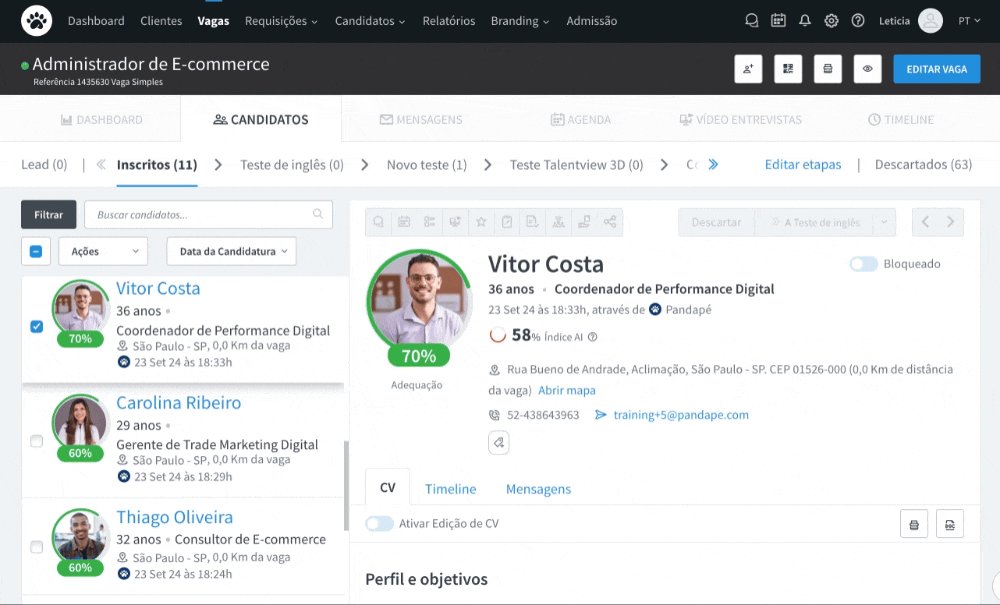Enable the Ativar Edição de CV toggle
Screen dimensions: 1000x605
tap(379, 523)
